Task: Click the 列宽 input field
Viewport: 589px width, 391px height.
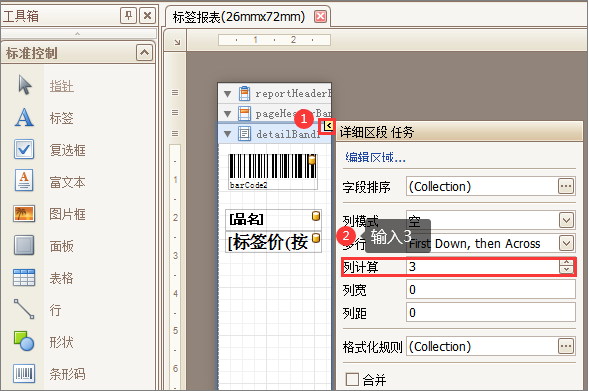Action: (491, 290)
